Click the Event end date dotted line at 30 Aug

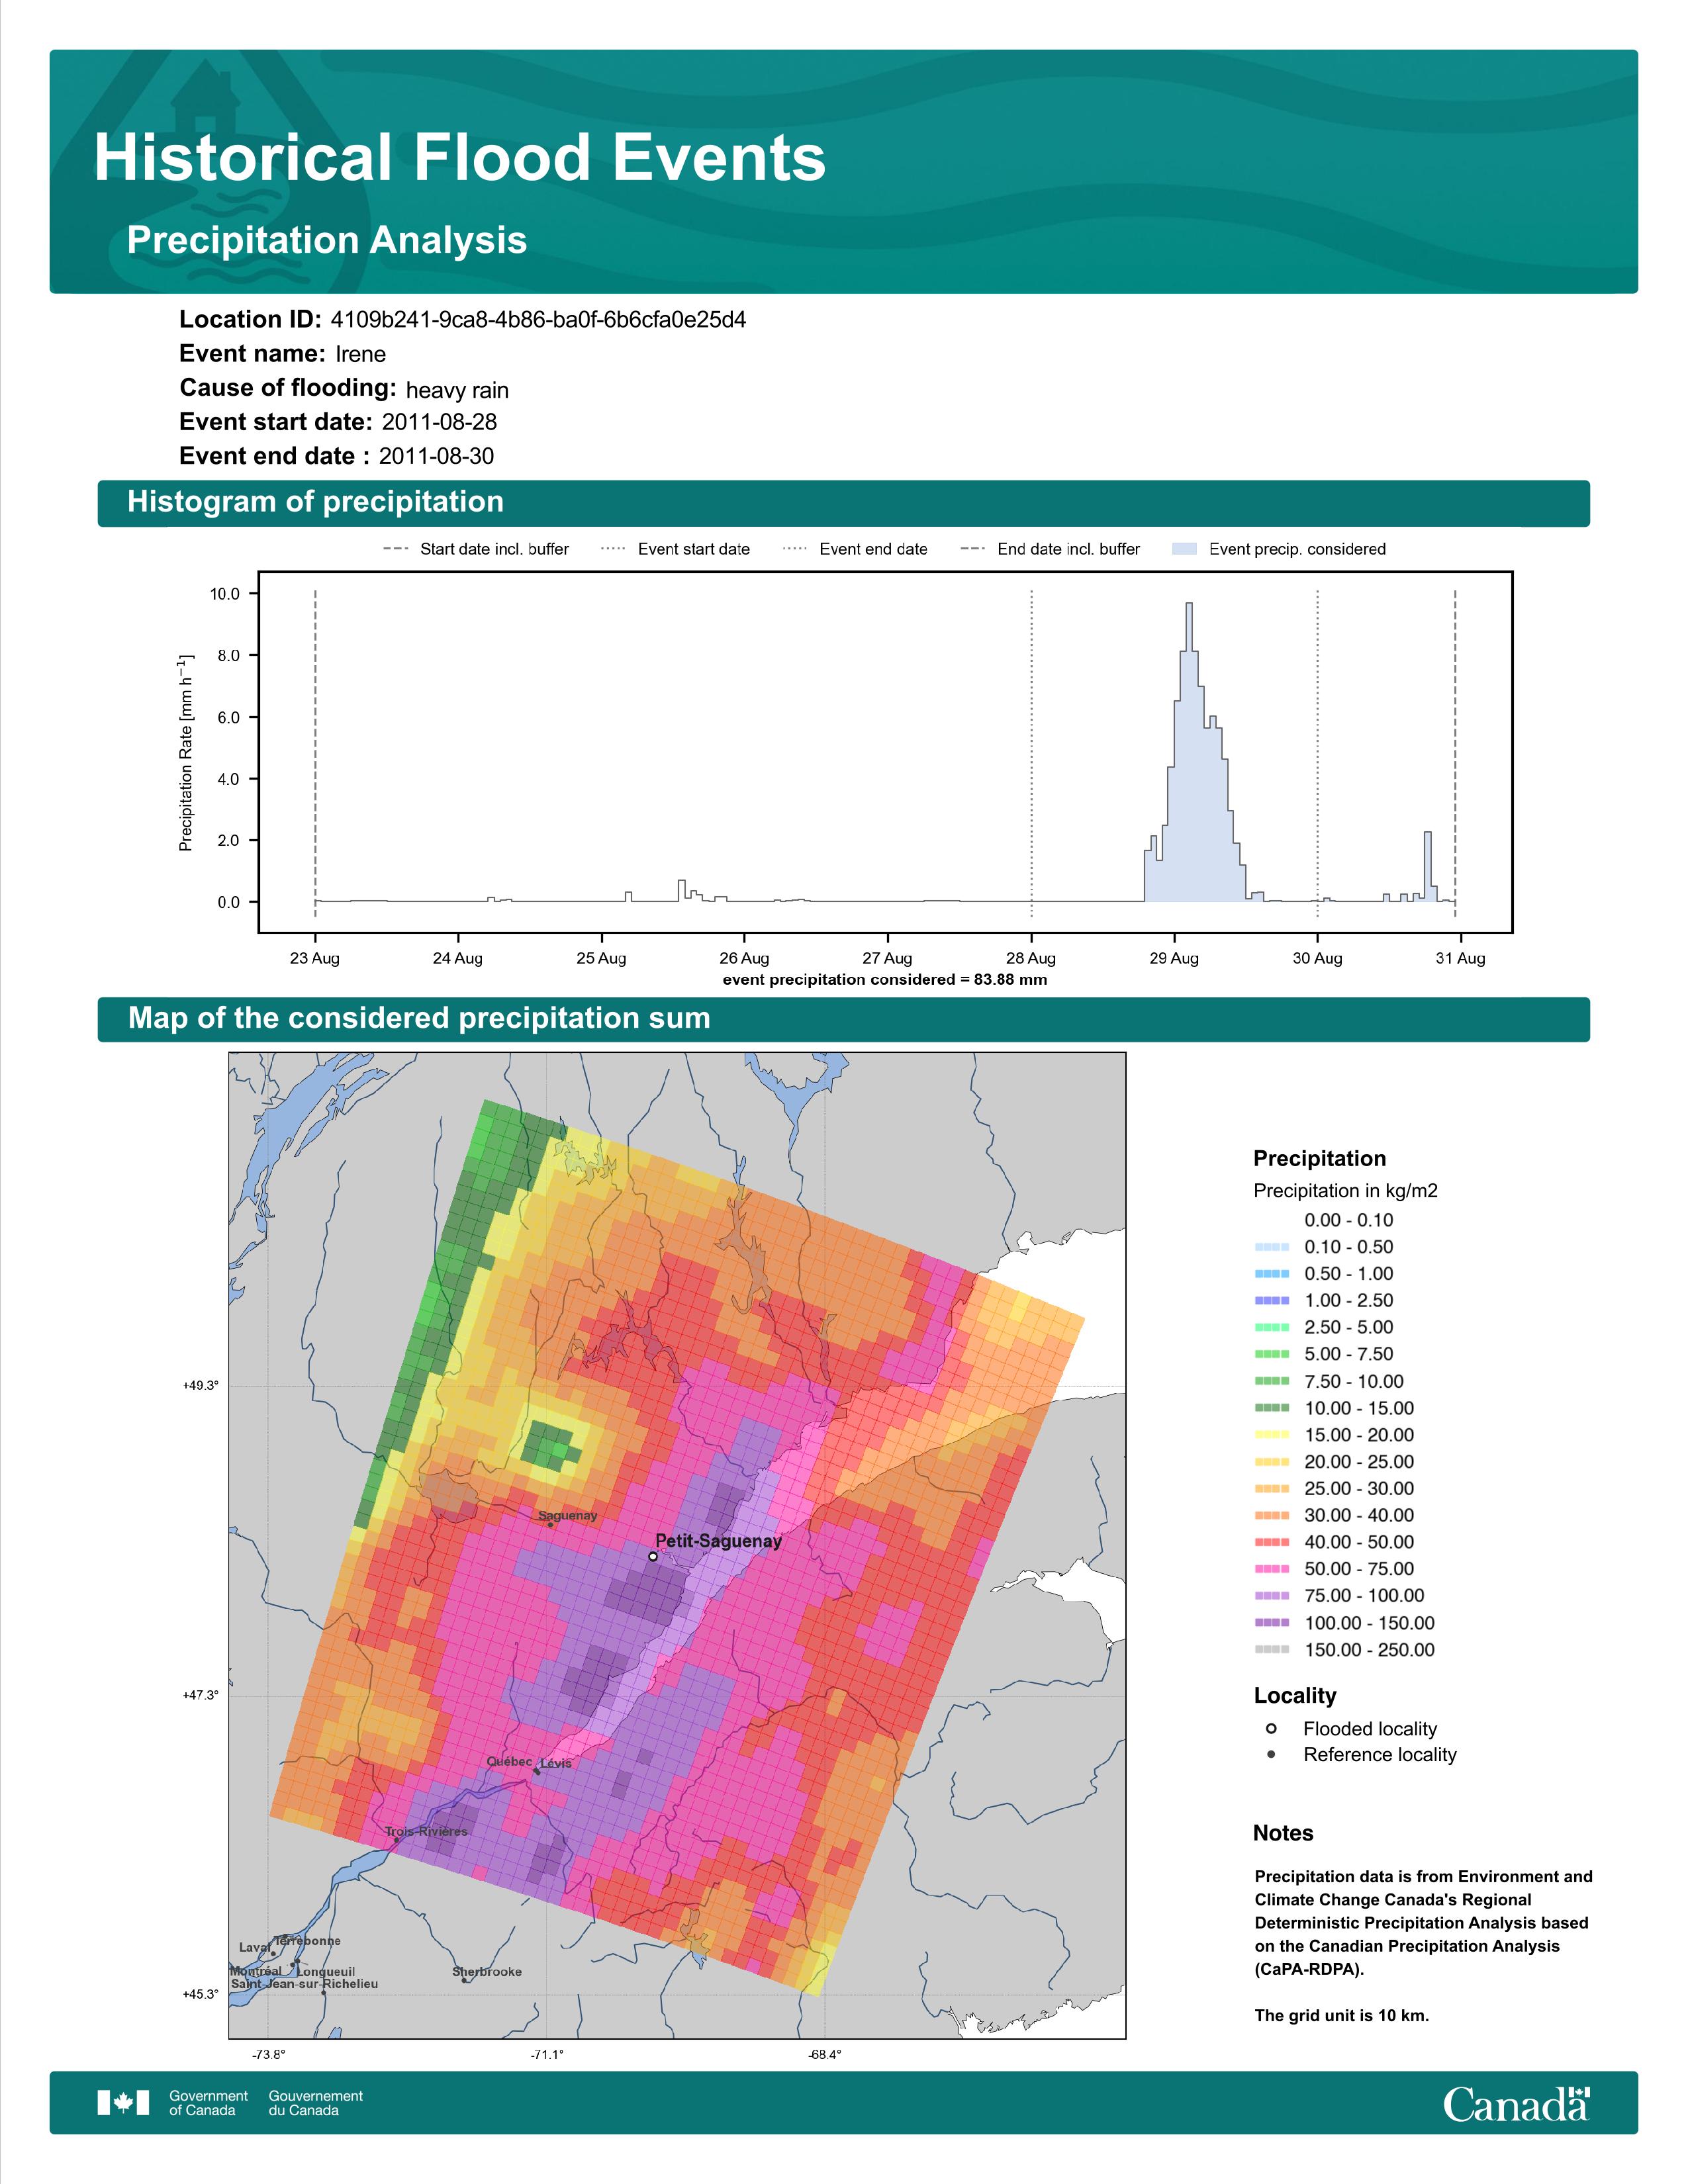point(1317,754)
